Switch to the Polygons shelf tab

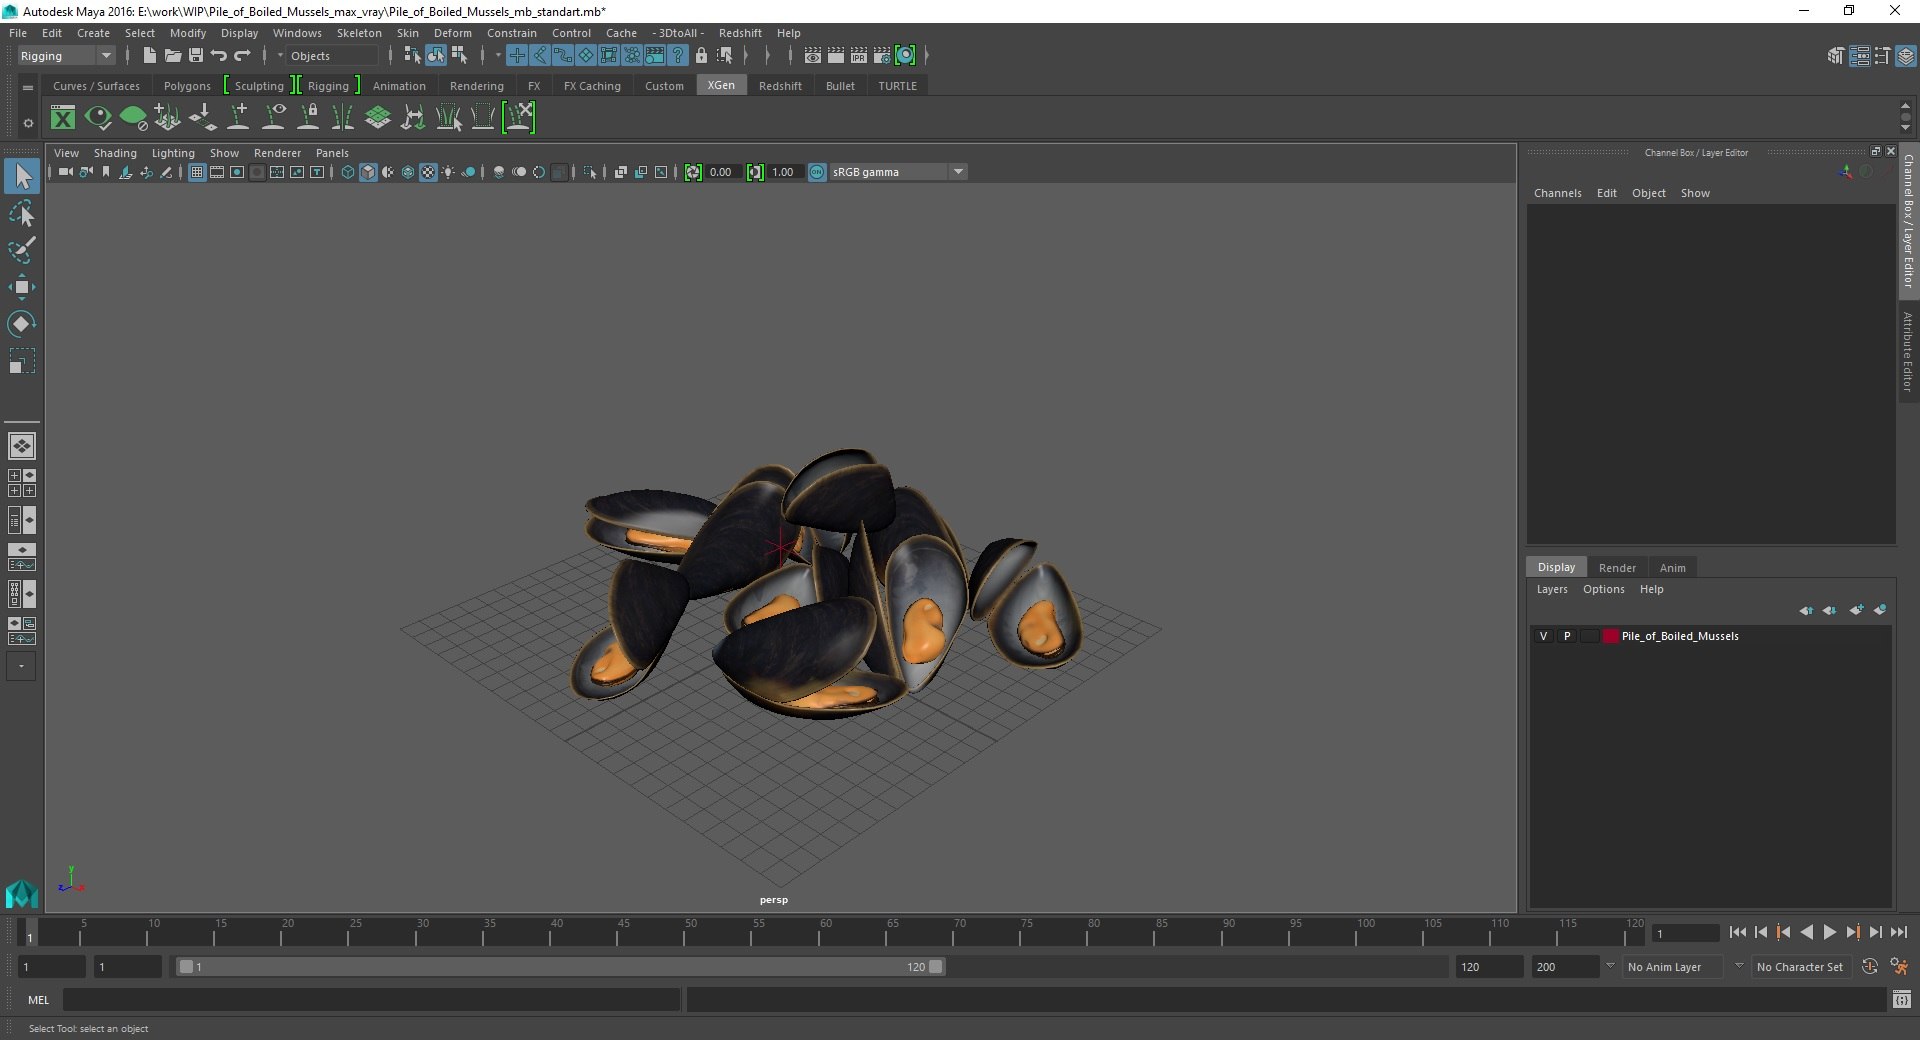pyautogui.click(x=187, y=86)
